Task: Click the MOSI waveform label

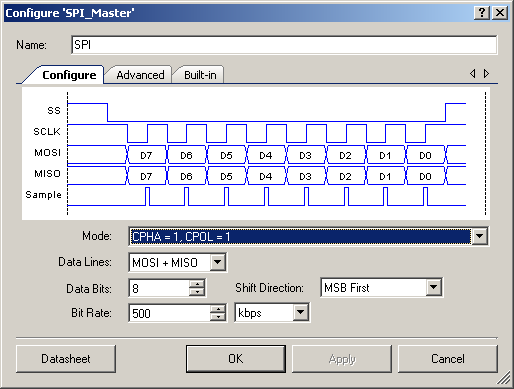Action: click(48, 153)
